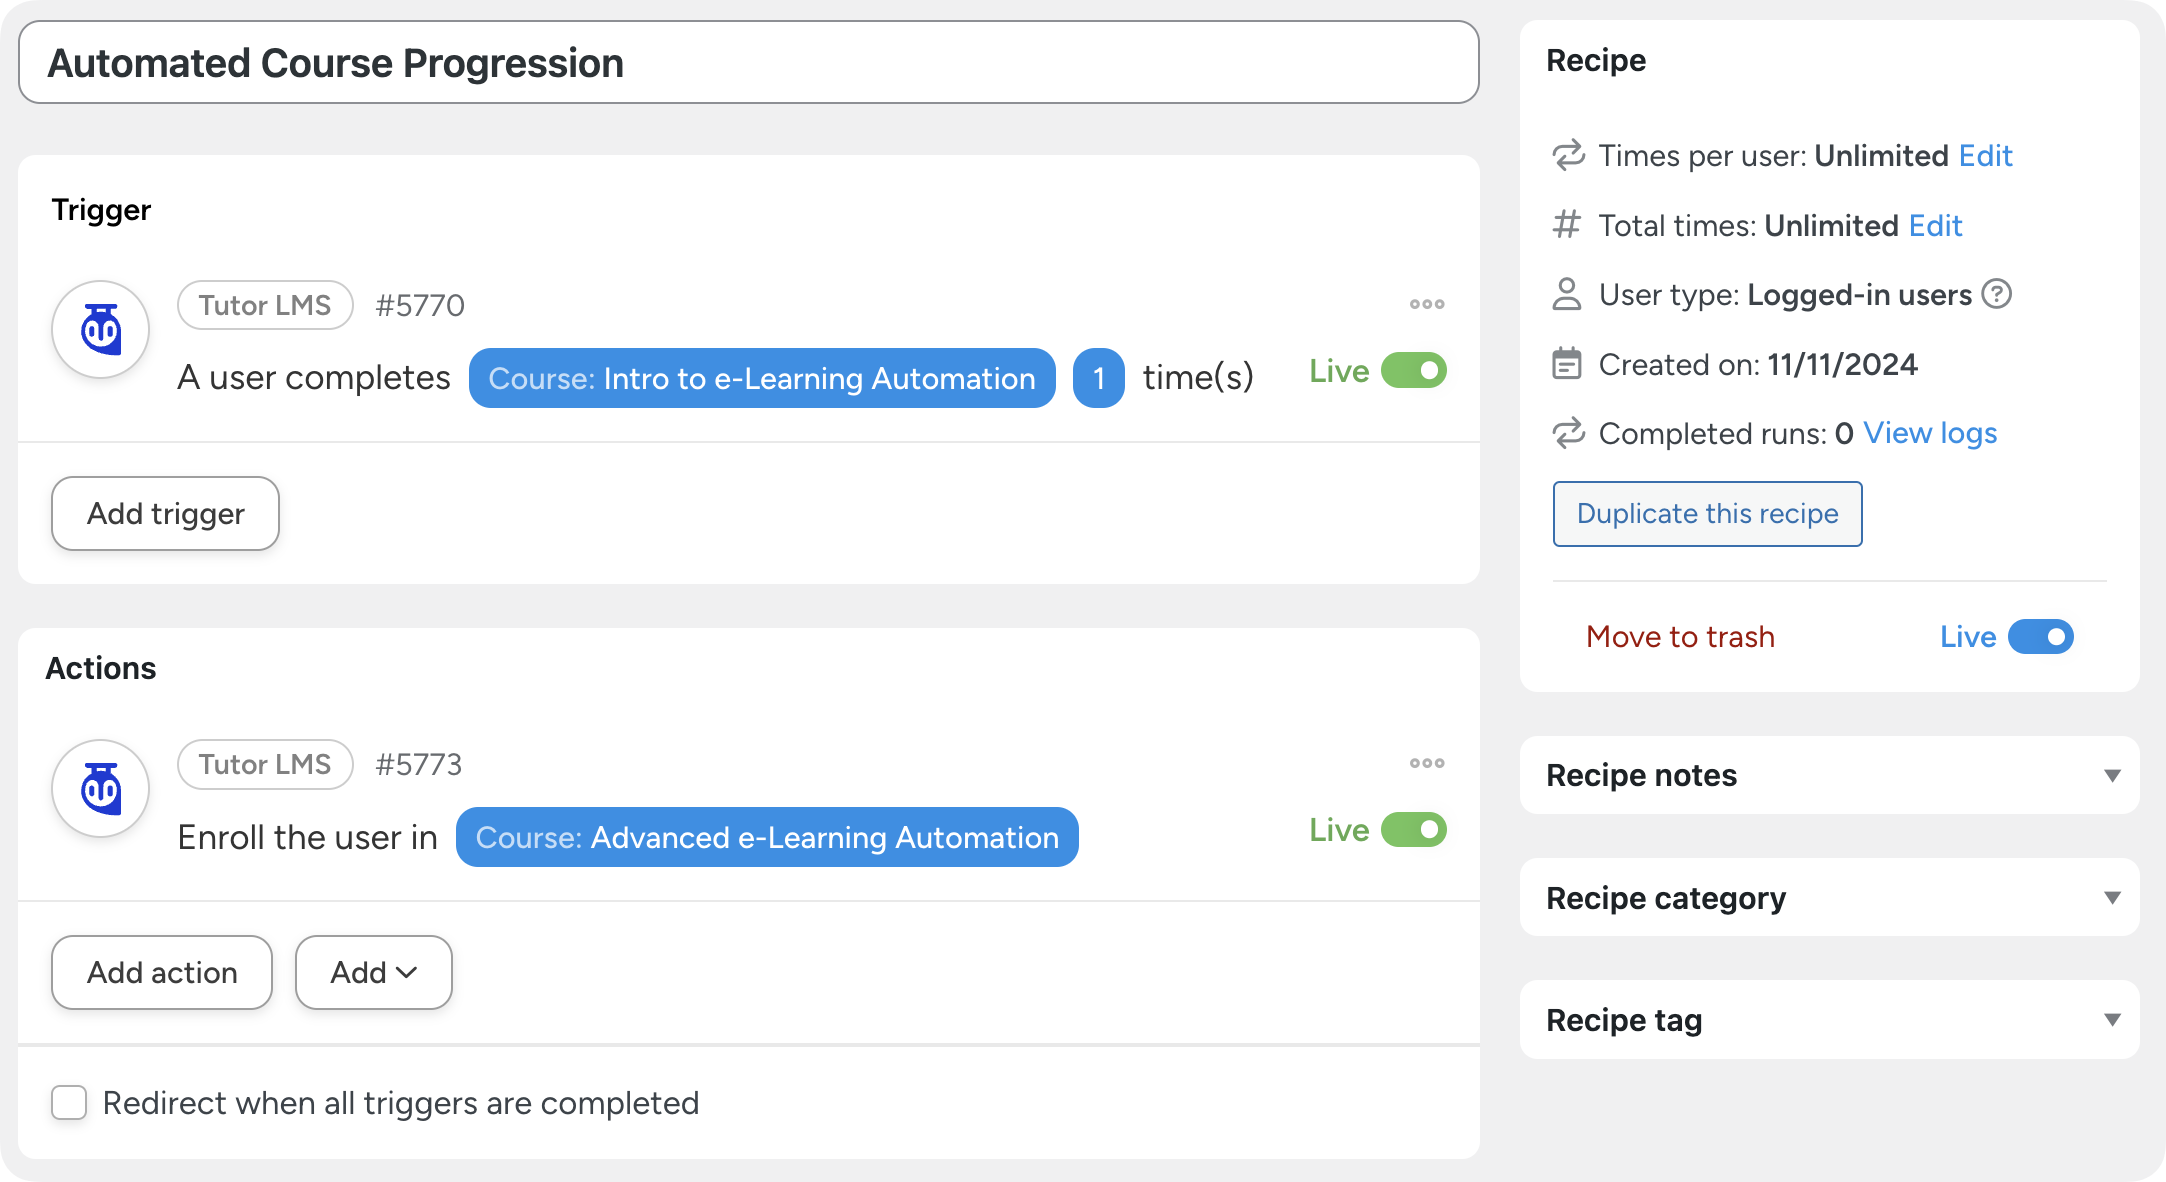2166x1182 pixels.
Task: Check Redirect when all triggers are completed
Action: pyautogui.click(x=69, y=1103)
